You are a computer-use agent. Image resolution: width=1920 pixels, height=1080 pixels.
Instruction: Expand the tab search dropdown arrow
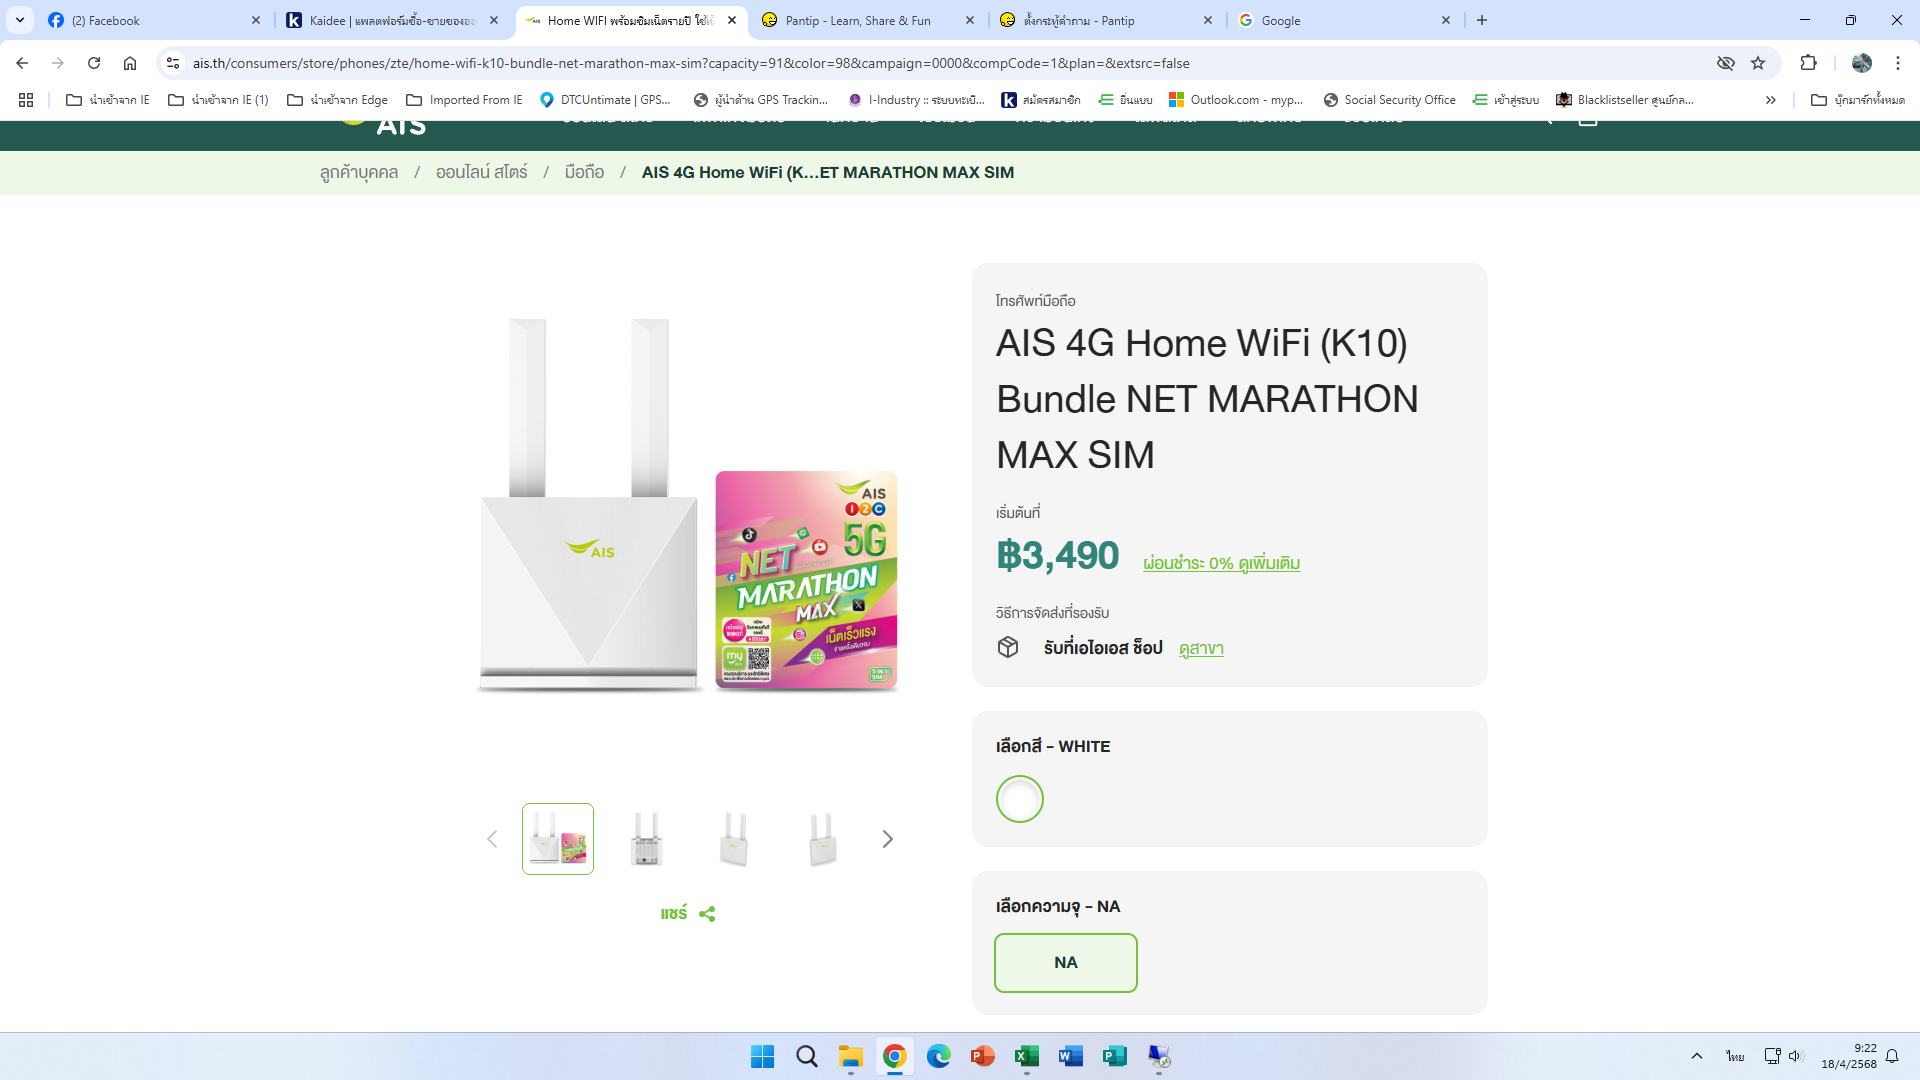tap(20, 20)
